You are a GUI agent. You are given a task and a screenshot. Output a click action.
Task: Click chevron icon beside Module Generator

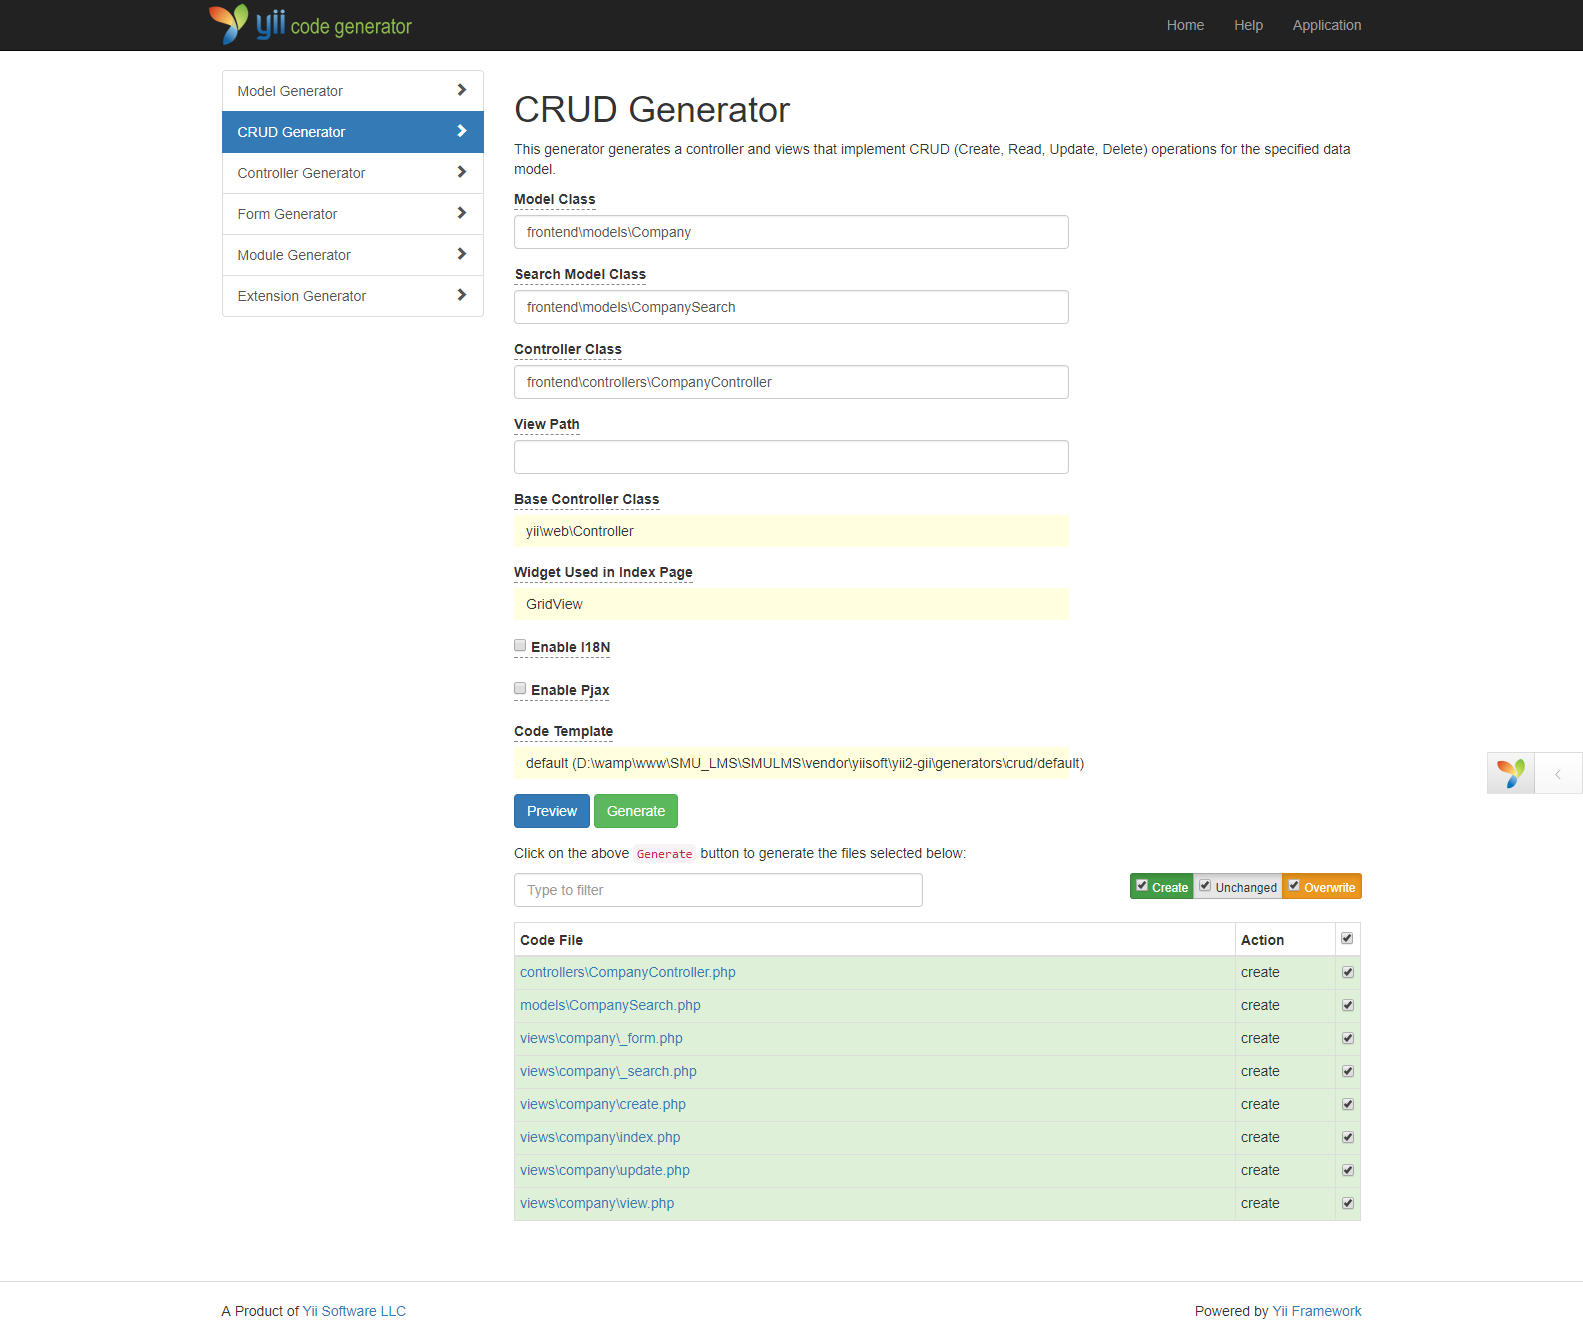coord(461,254)
